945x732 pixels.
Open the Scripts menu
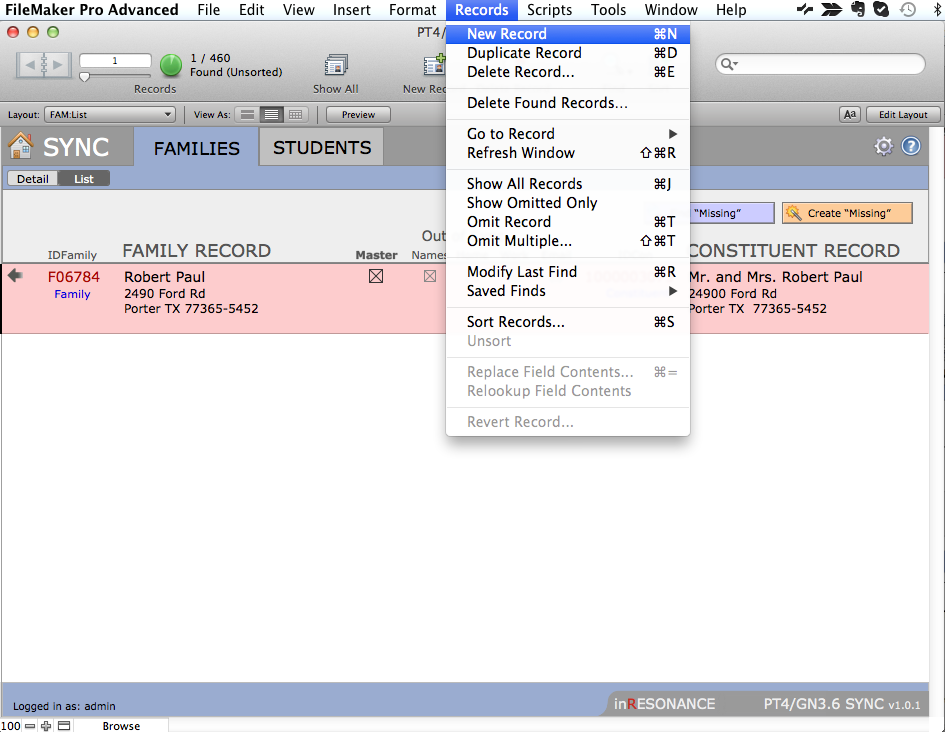(549, 10)
